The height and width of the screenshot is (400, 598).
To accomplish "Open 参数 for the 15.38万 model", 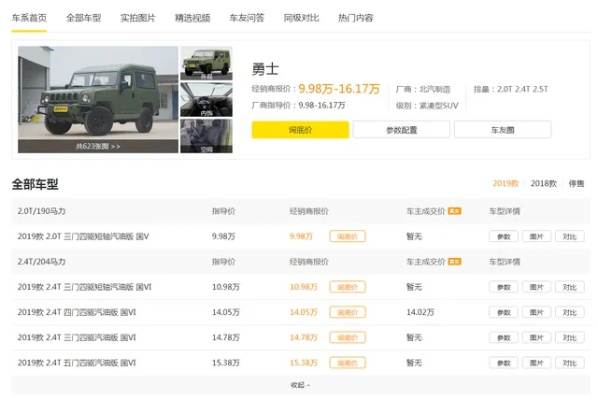I will [503, 362].
